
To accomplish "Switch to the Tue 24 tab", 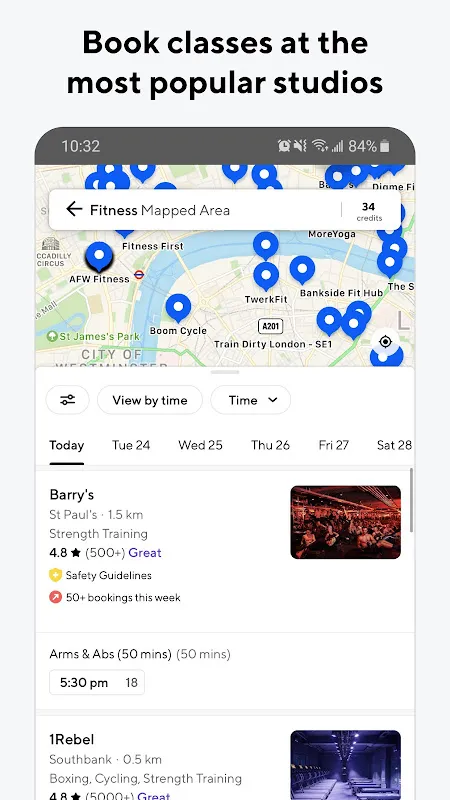I will (x=131, y=445).
